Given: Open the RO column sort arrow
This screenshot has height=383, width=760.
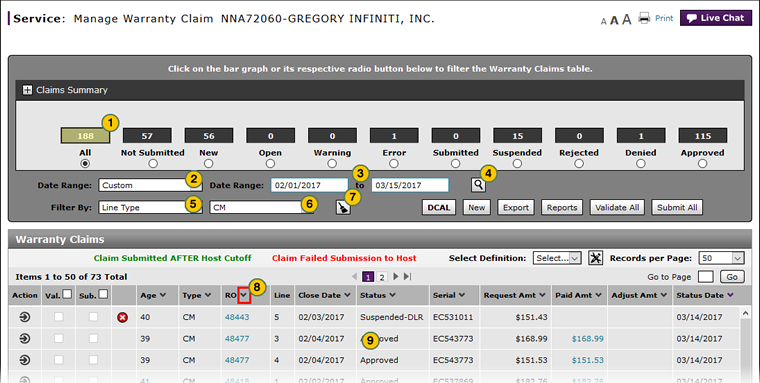Looking at the screenshot, I should coord(244,295).
